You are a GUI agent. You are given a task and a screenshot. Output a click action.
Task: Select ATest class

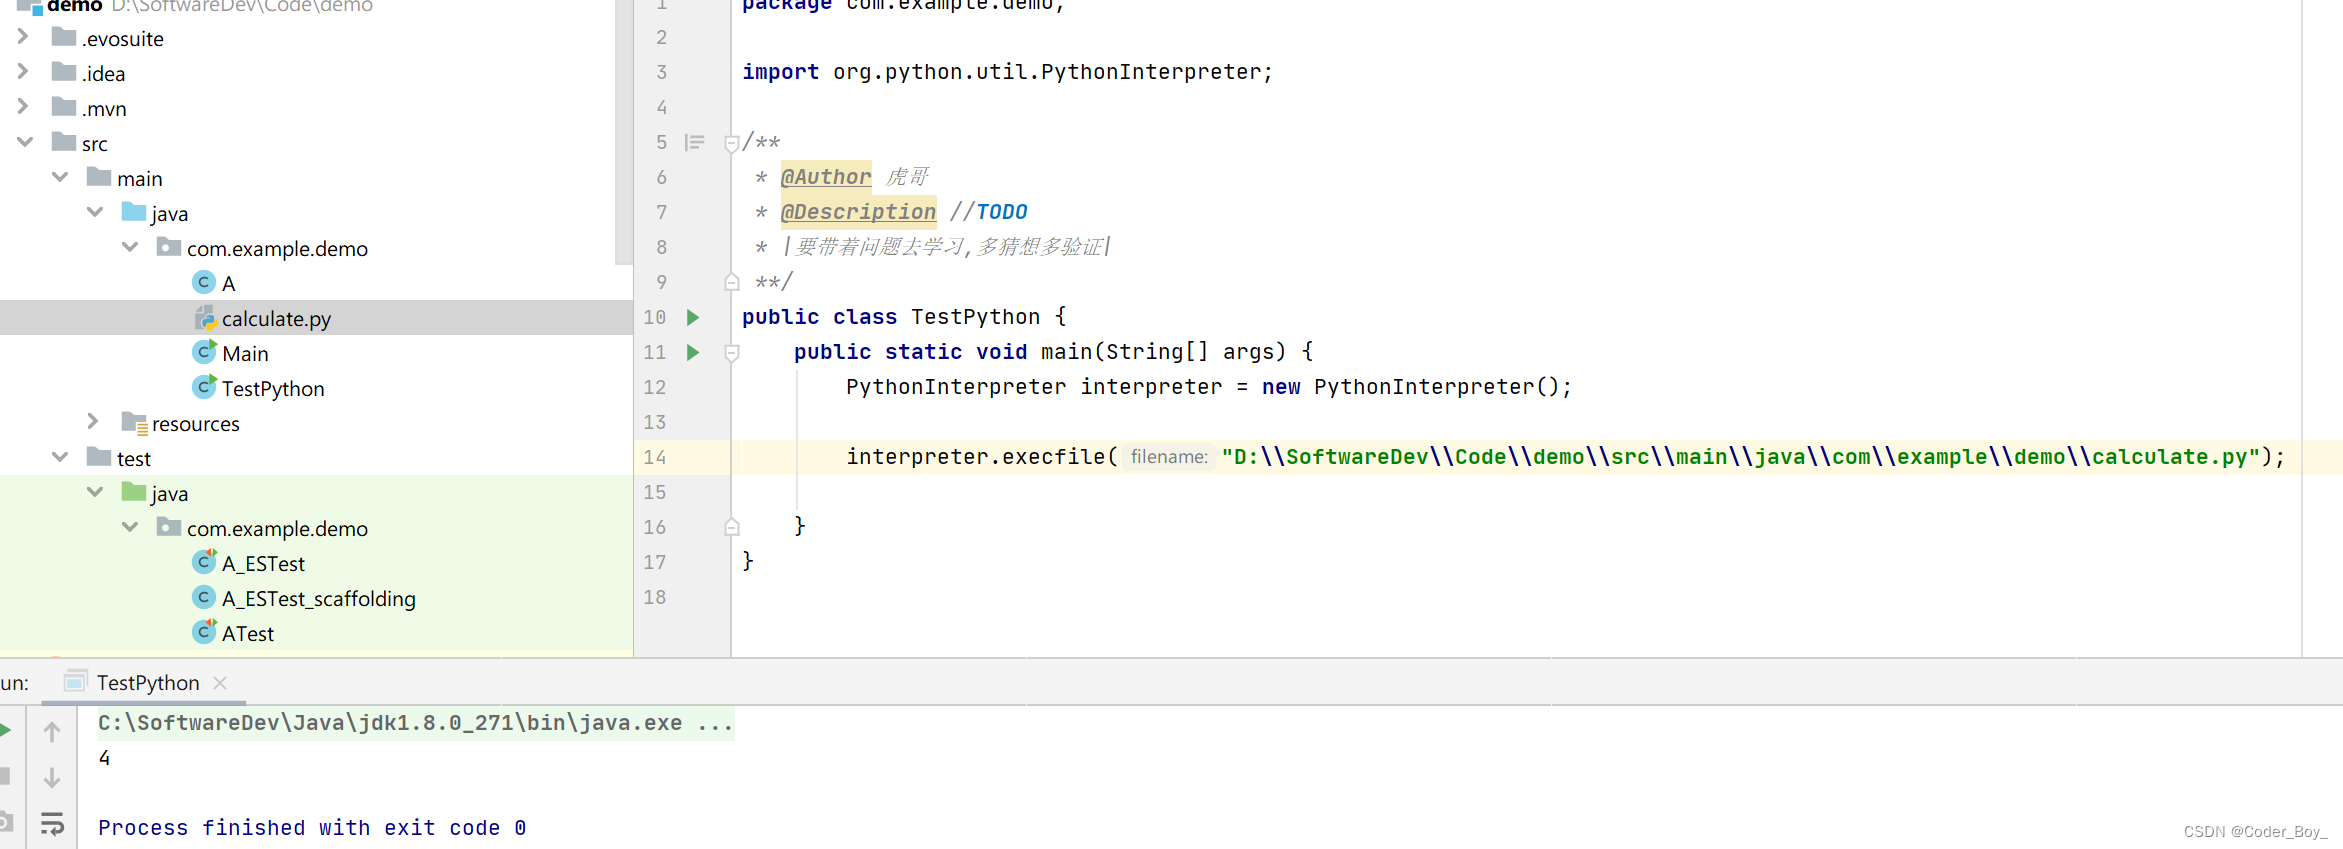[x=248, y=633]
